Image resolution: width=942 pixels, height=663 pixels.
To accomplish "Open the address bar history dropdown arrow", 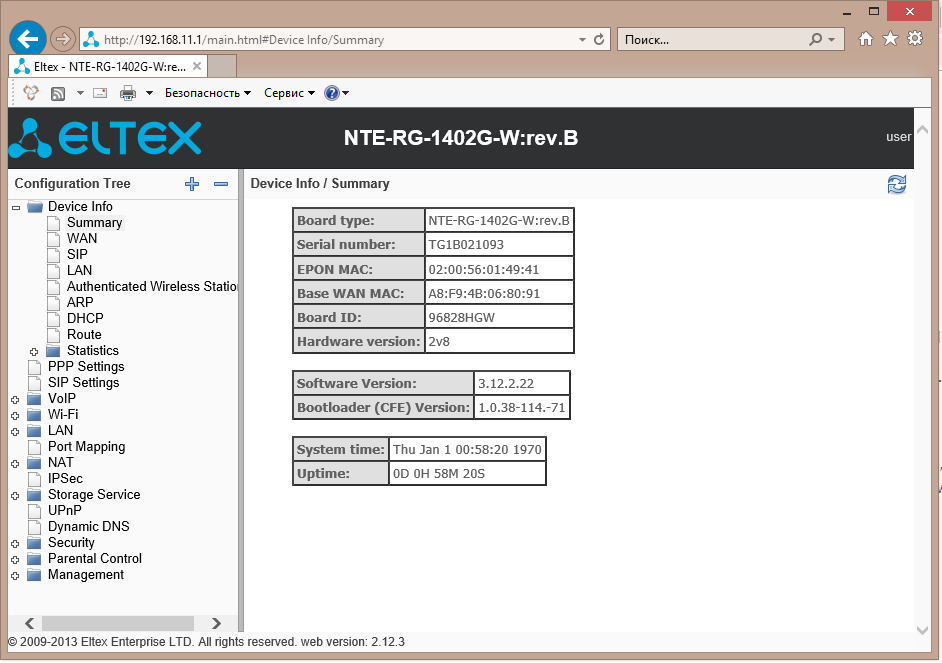I will [x=582, y=40].
